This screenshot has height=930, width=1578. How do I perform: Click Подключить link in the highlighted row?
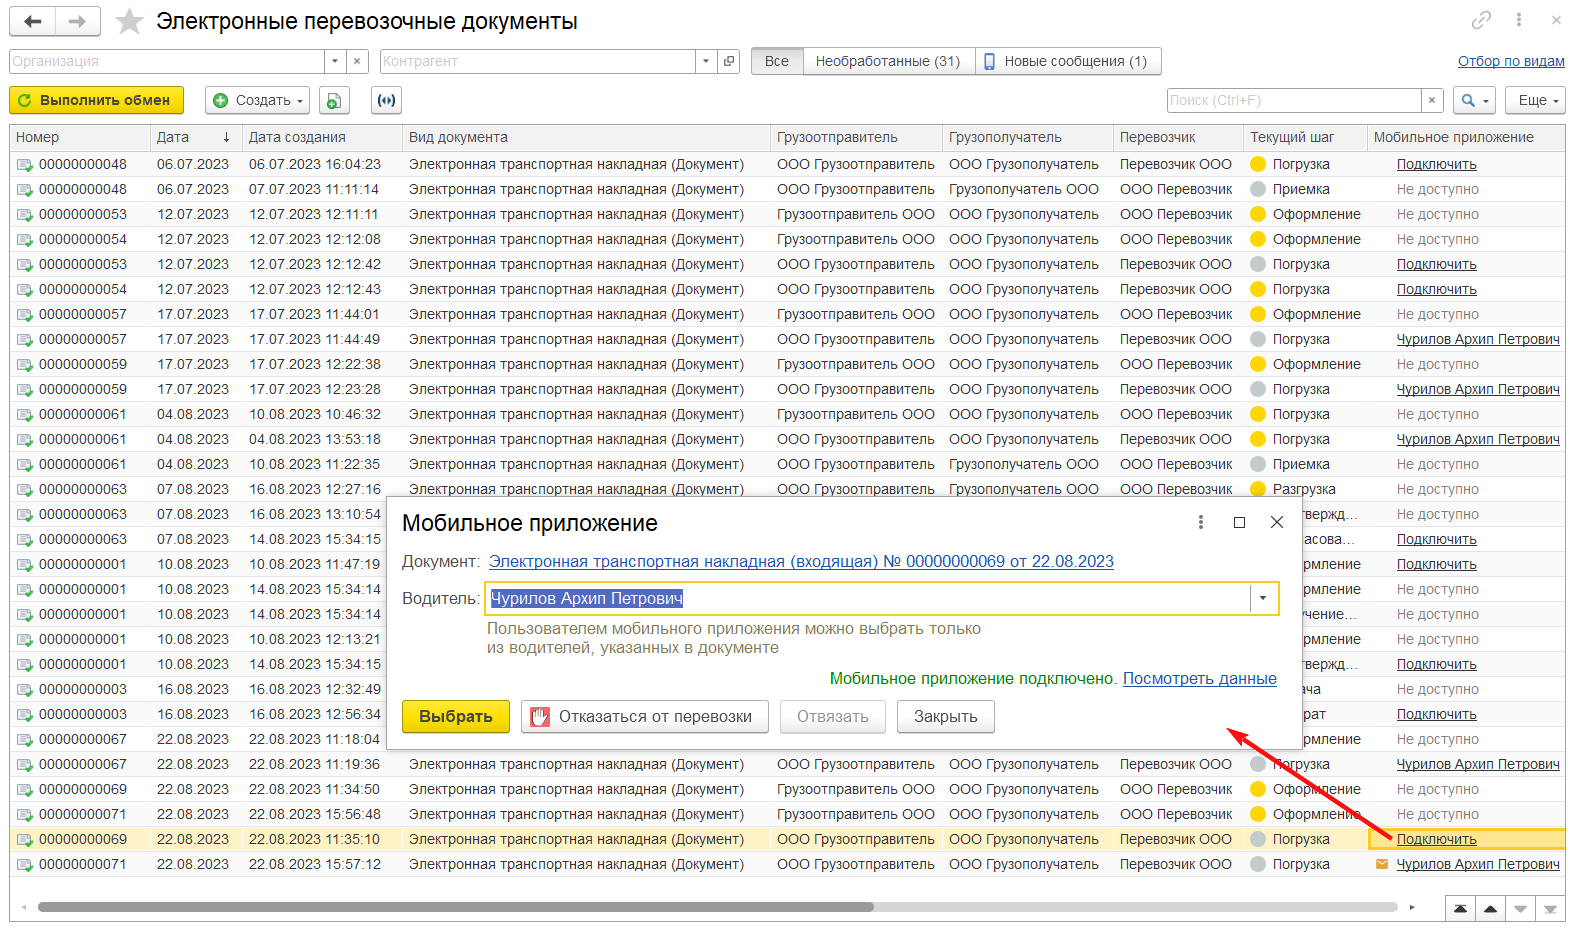pos(1437,839)
